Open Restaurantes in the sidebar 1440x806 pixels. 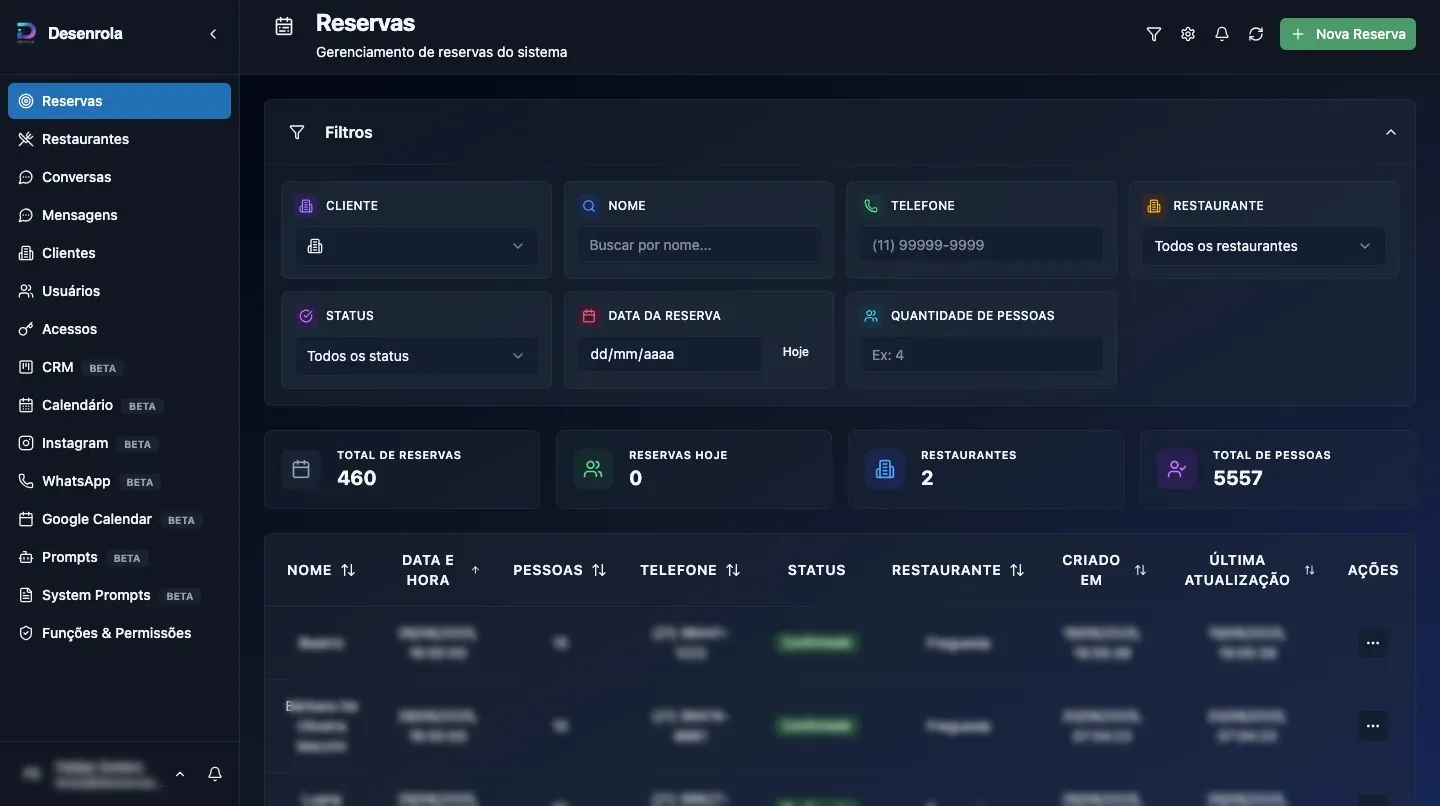click(85, 139)
